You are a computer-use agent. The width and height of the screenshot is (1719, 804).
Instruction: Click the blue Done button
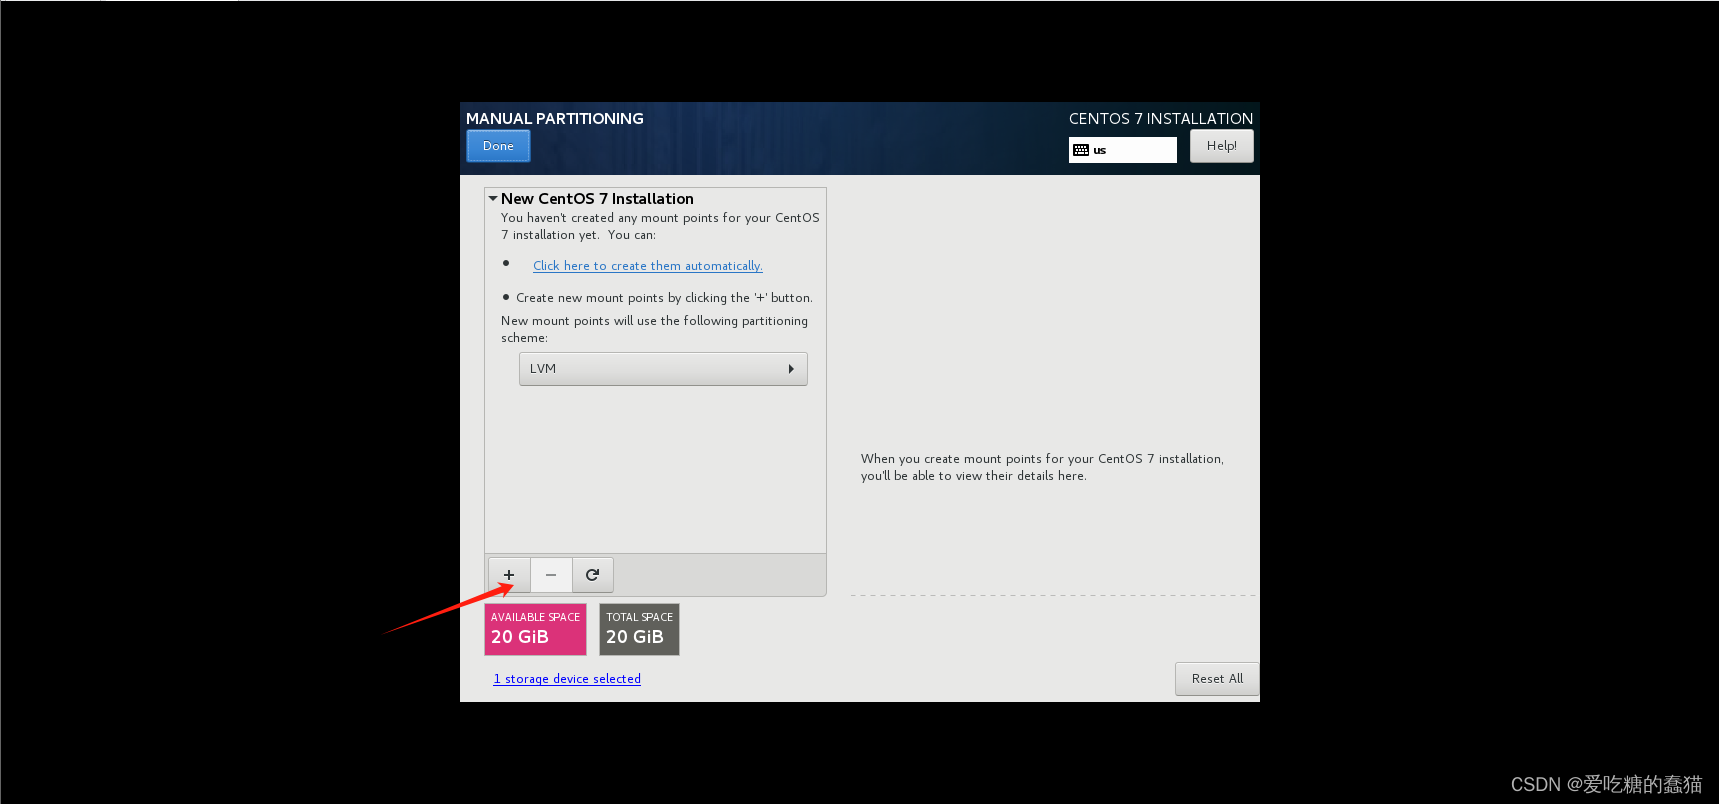[498, 146]
